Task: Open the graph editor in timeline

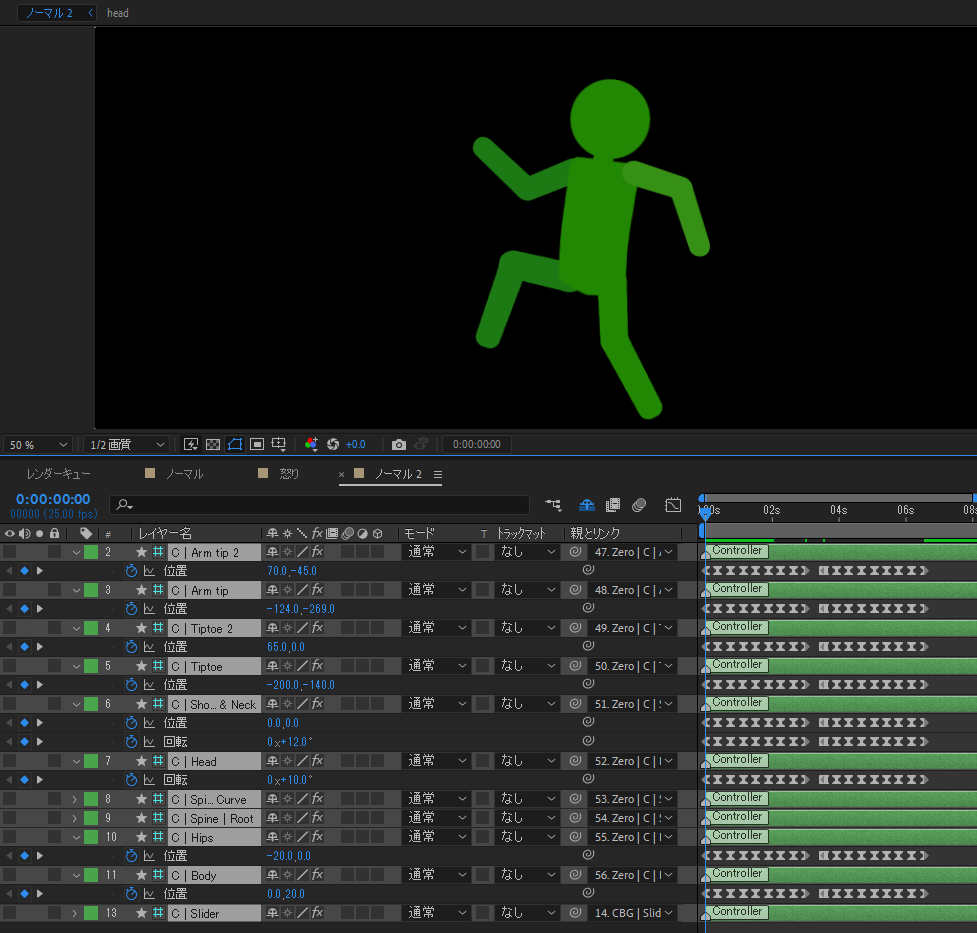Action: (673, 505)
